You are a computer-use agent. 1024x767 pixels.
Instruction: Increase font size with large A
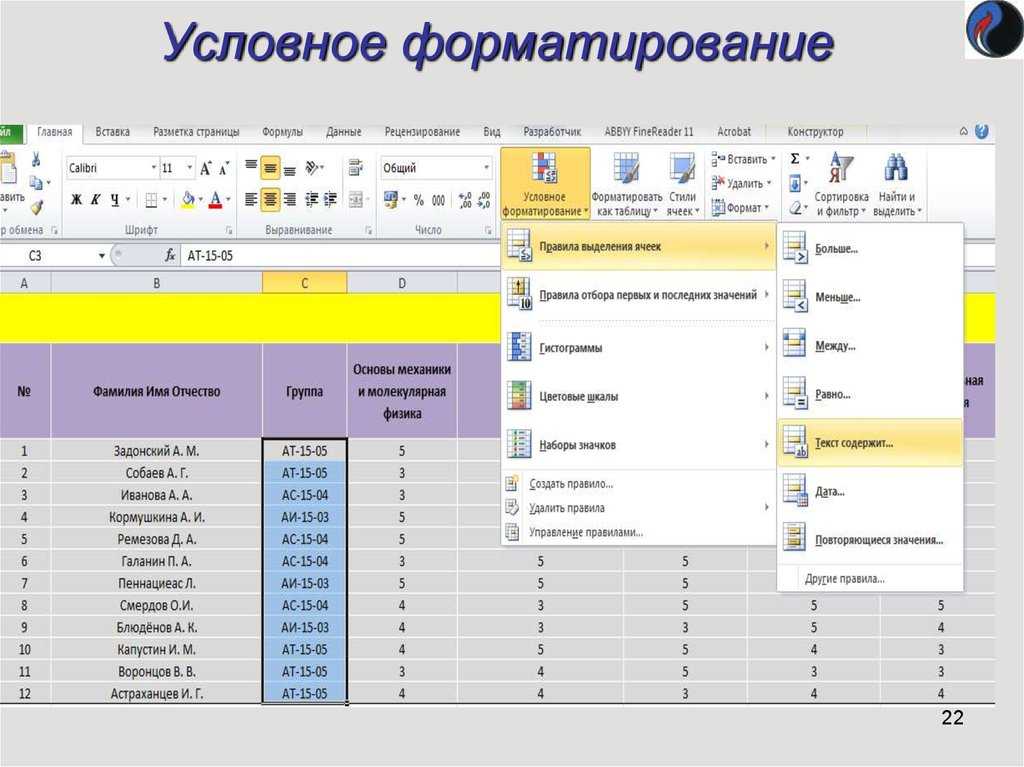(x=205, y=169)
